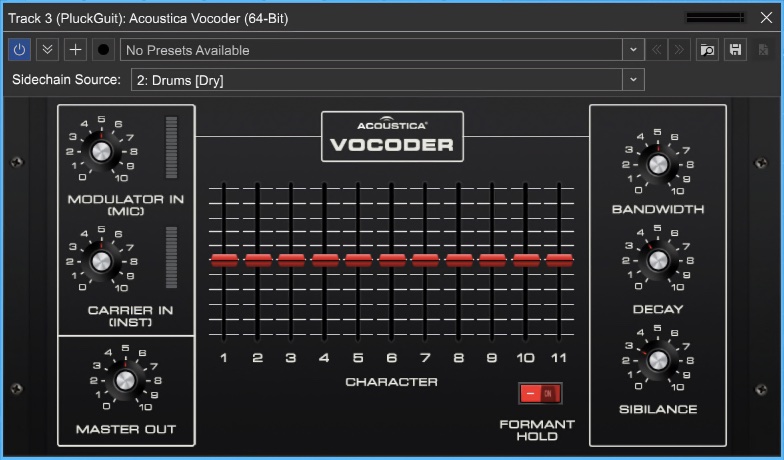Click the 'Sidechain Source:' label

coord(66,80)
